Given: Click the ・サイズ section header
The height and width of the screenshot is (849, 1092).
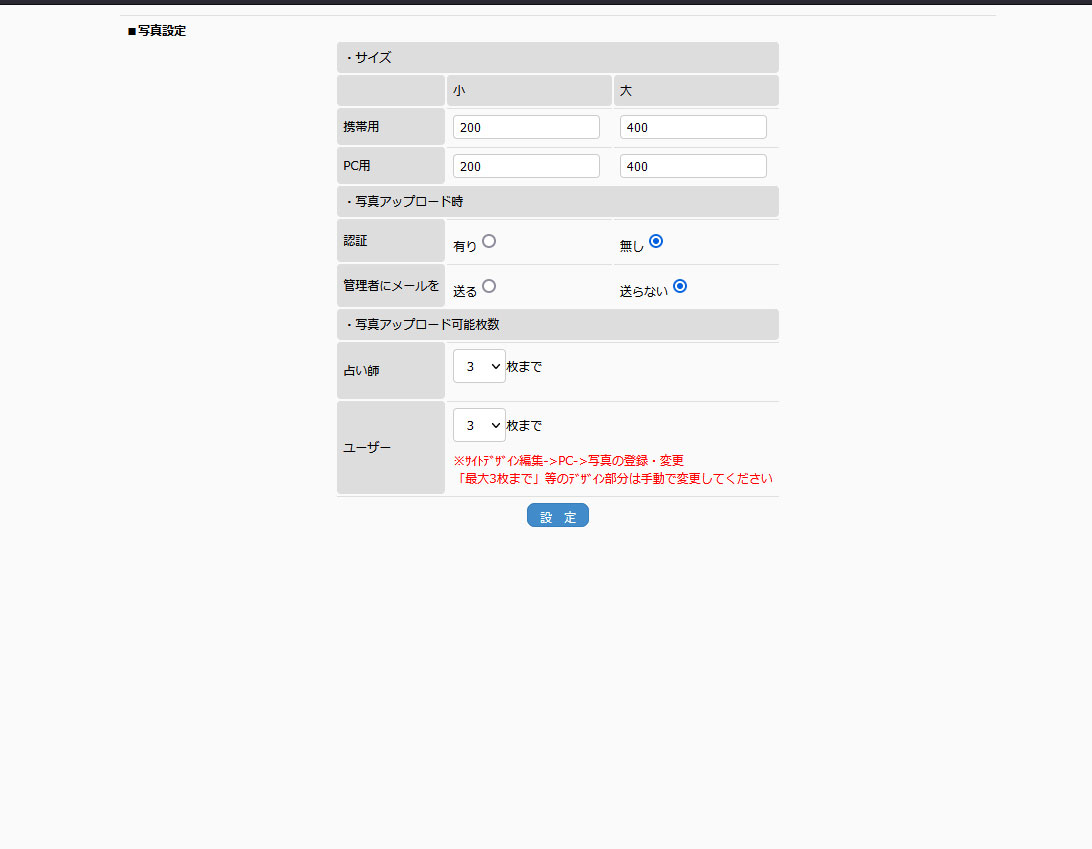Looking at the screenshot, I should click(x=557, y=58).
